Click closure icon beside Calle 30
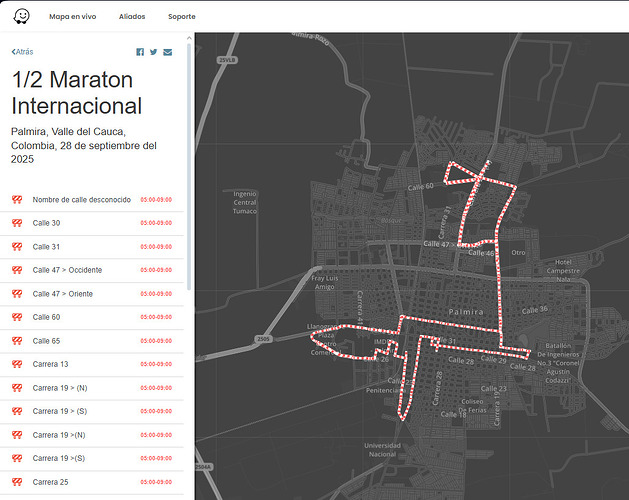This screenshot has height=500, width=629. 17,223
